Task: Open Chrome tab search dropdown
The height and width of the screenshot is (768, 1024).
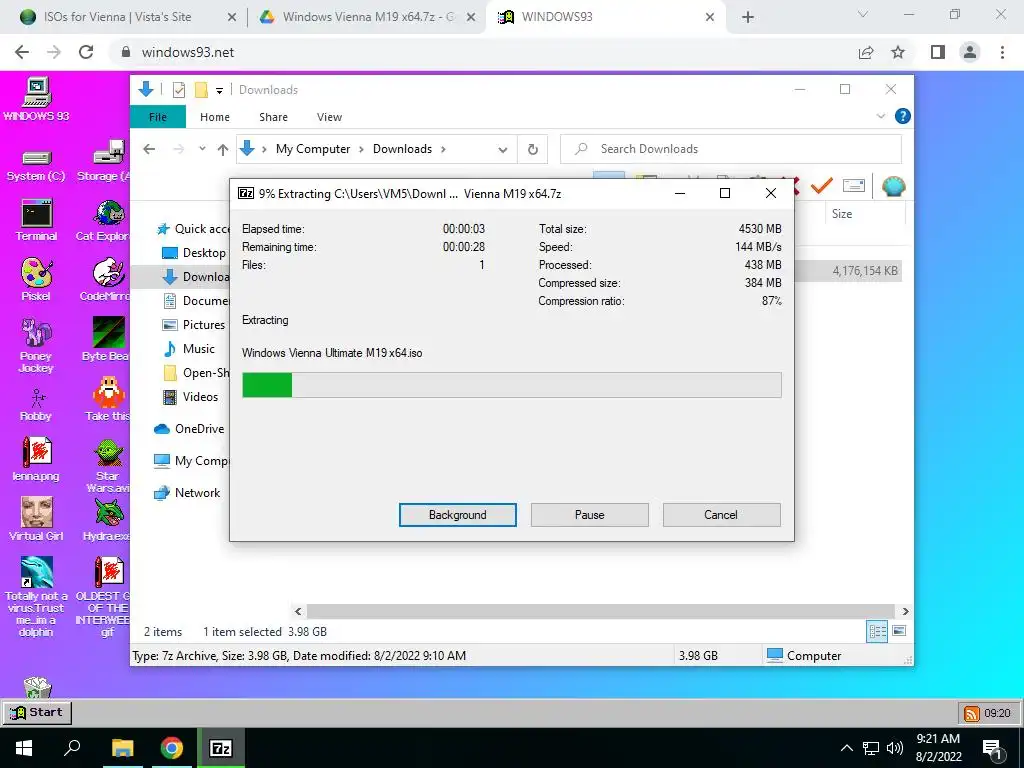Action: (x=863, y=14)
